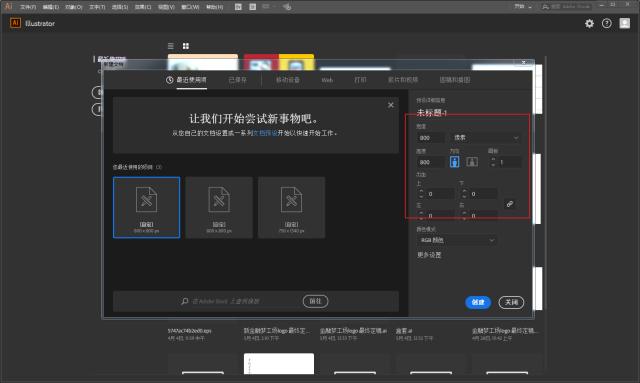Switch start screen to grid view

pos(186,46)
